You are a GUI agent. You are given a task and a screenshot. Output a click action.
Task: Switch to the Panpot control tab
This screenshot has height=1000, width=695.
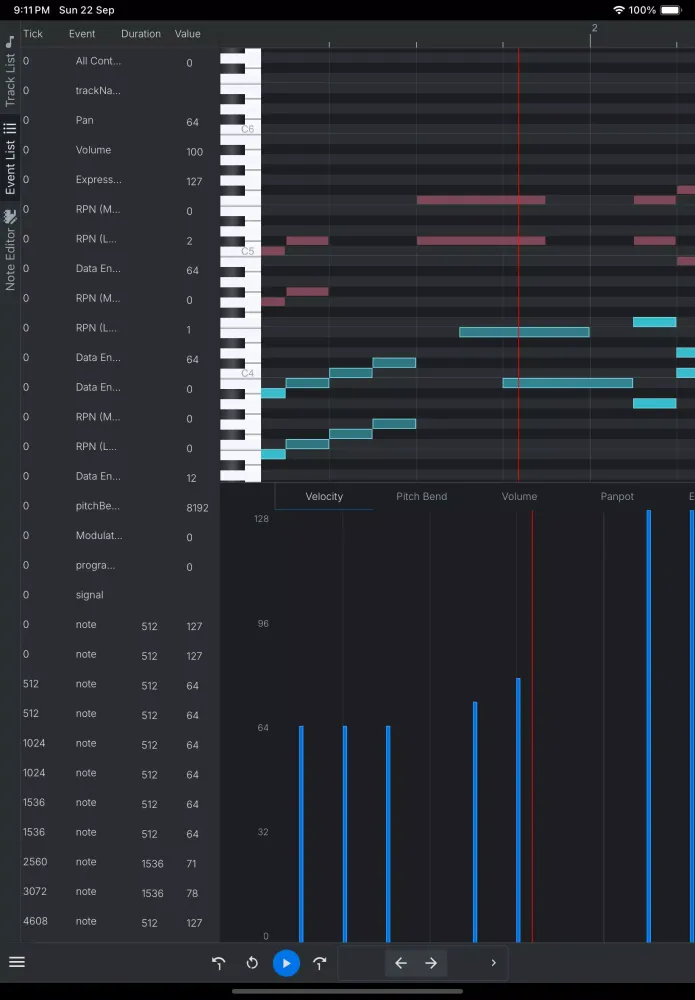click(617, 496)
